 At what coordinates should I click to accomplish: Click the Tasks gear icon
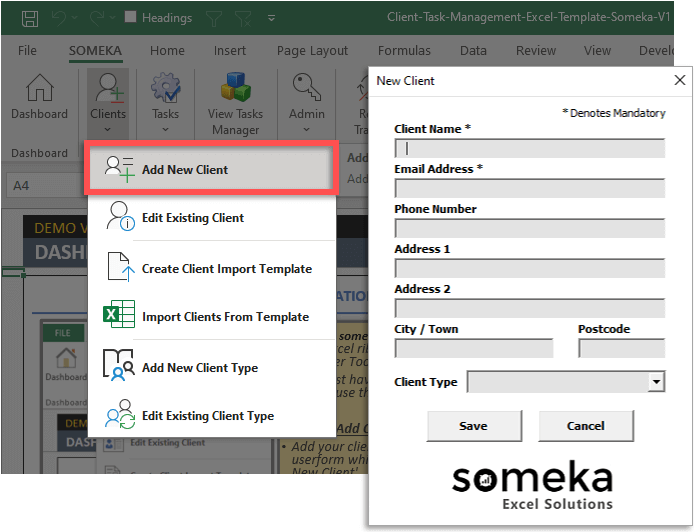[x=166, y=88]
